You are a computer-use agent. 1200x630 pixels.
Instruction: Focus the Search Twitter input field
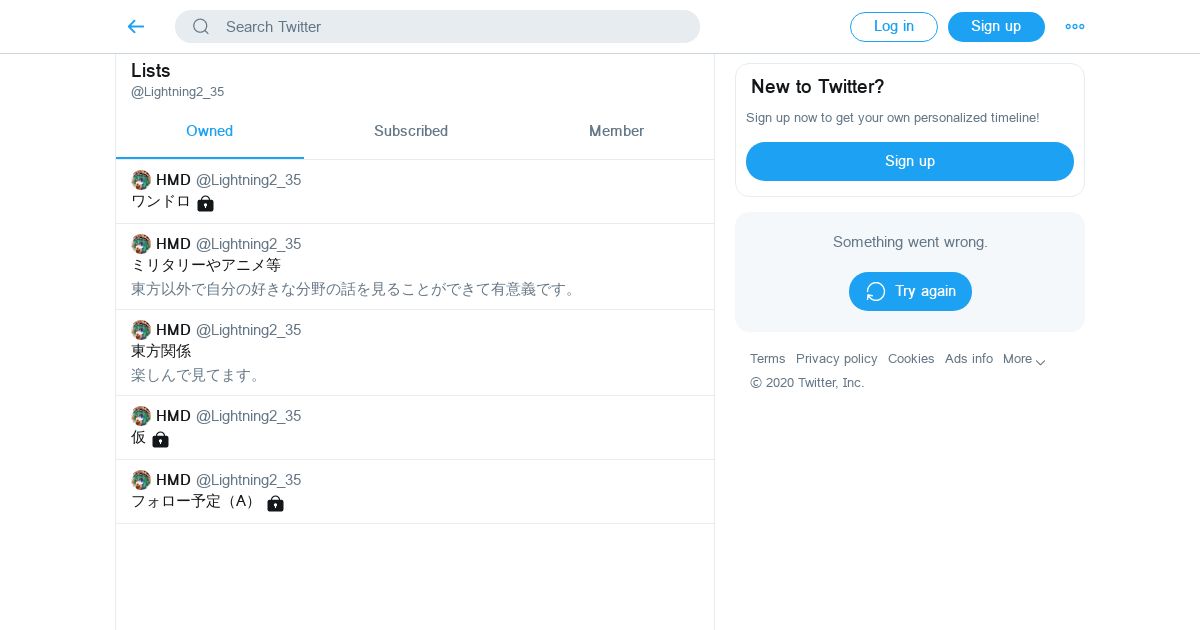(437, 27)
